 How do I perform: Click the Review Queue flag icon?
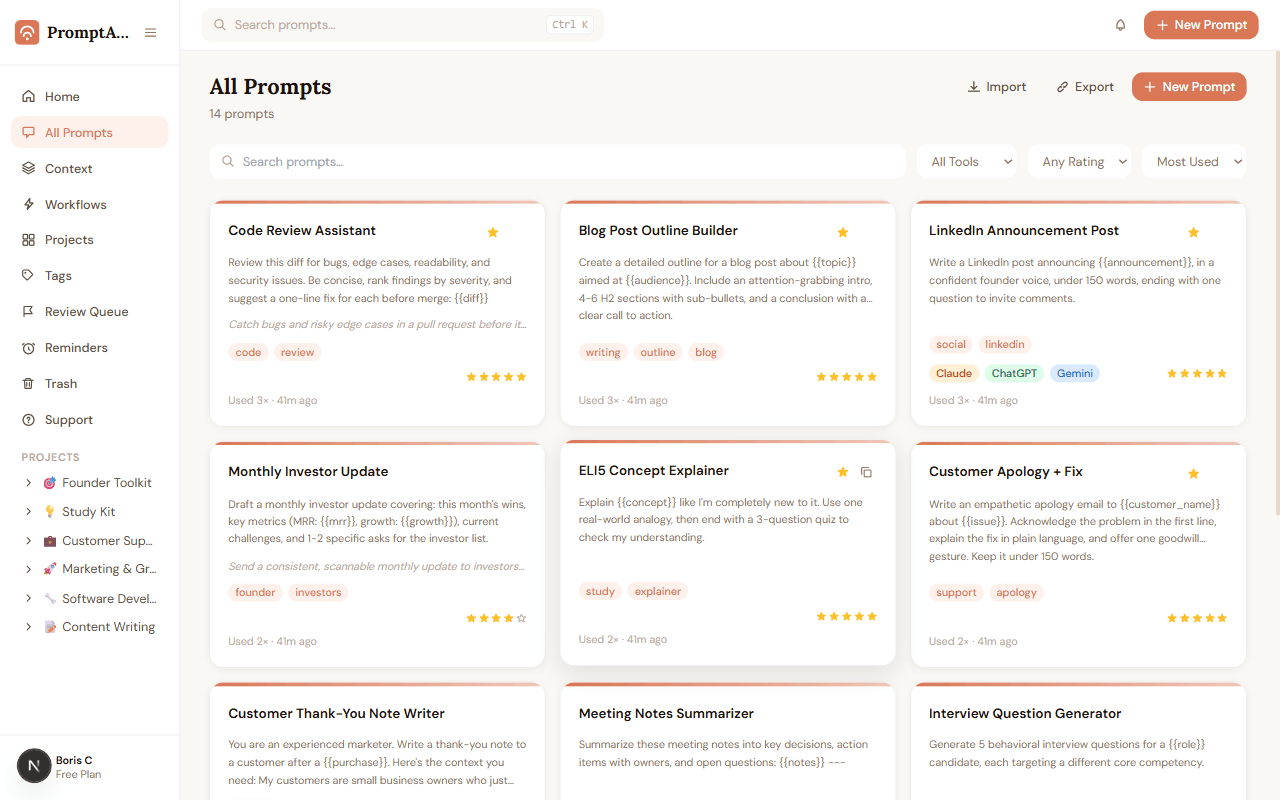[28, 312]
